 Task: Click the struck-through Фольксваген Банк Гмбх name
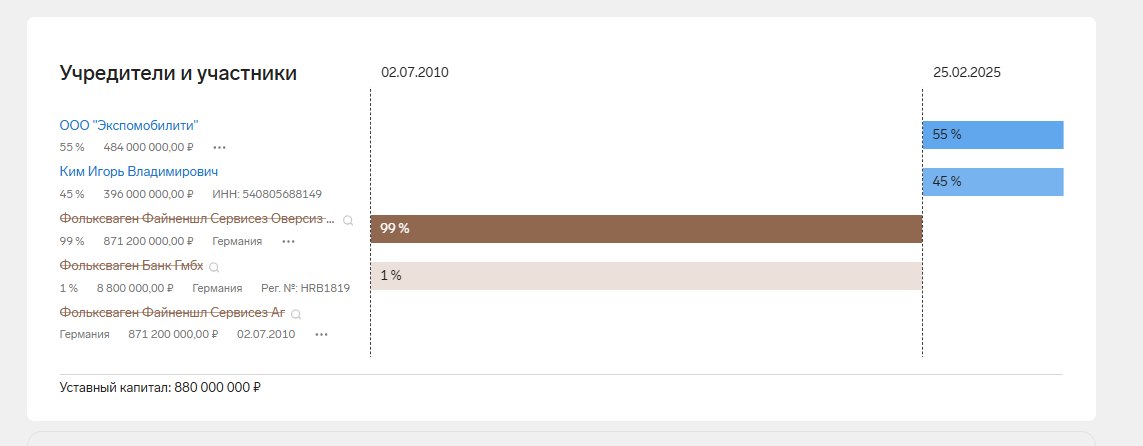(x=131, y=266)
